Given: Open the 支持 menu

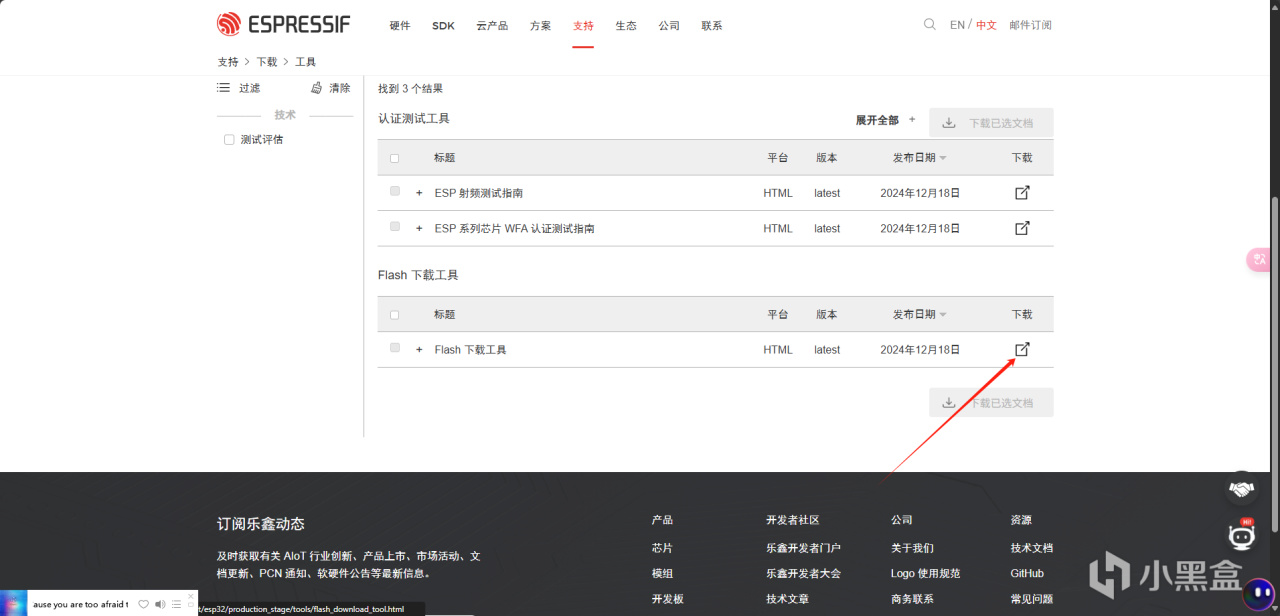Looking at the screenshot, I should click(583, 26).
